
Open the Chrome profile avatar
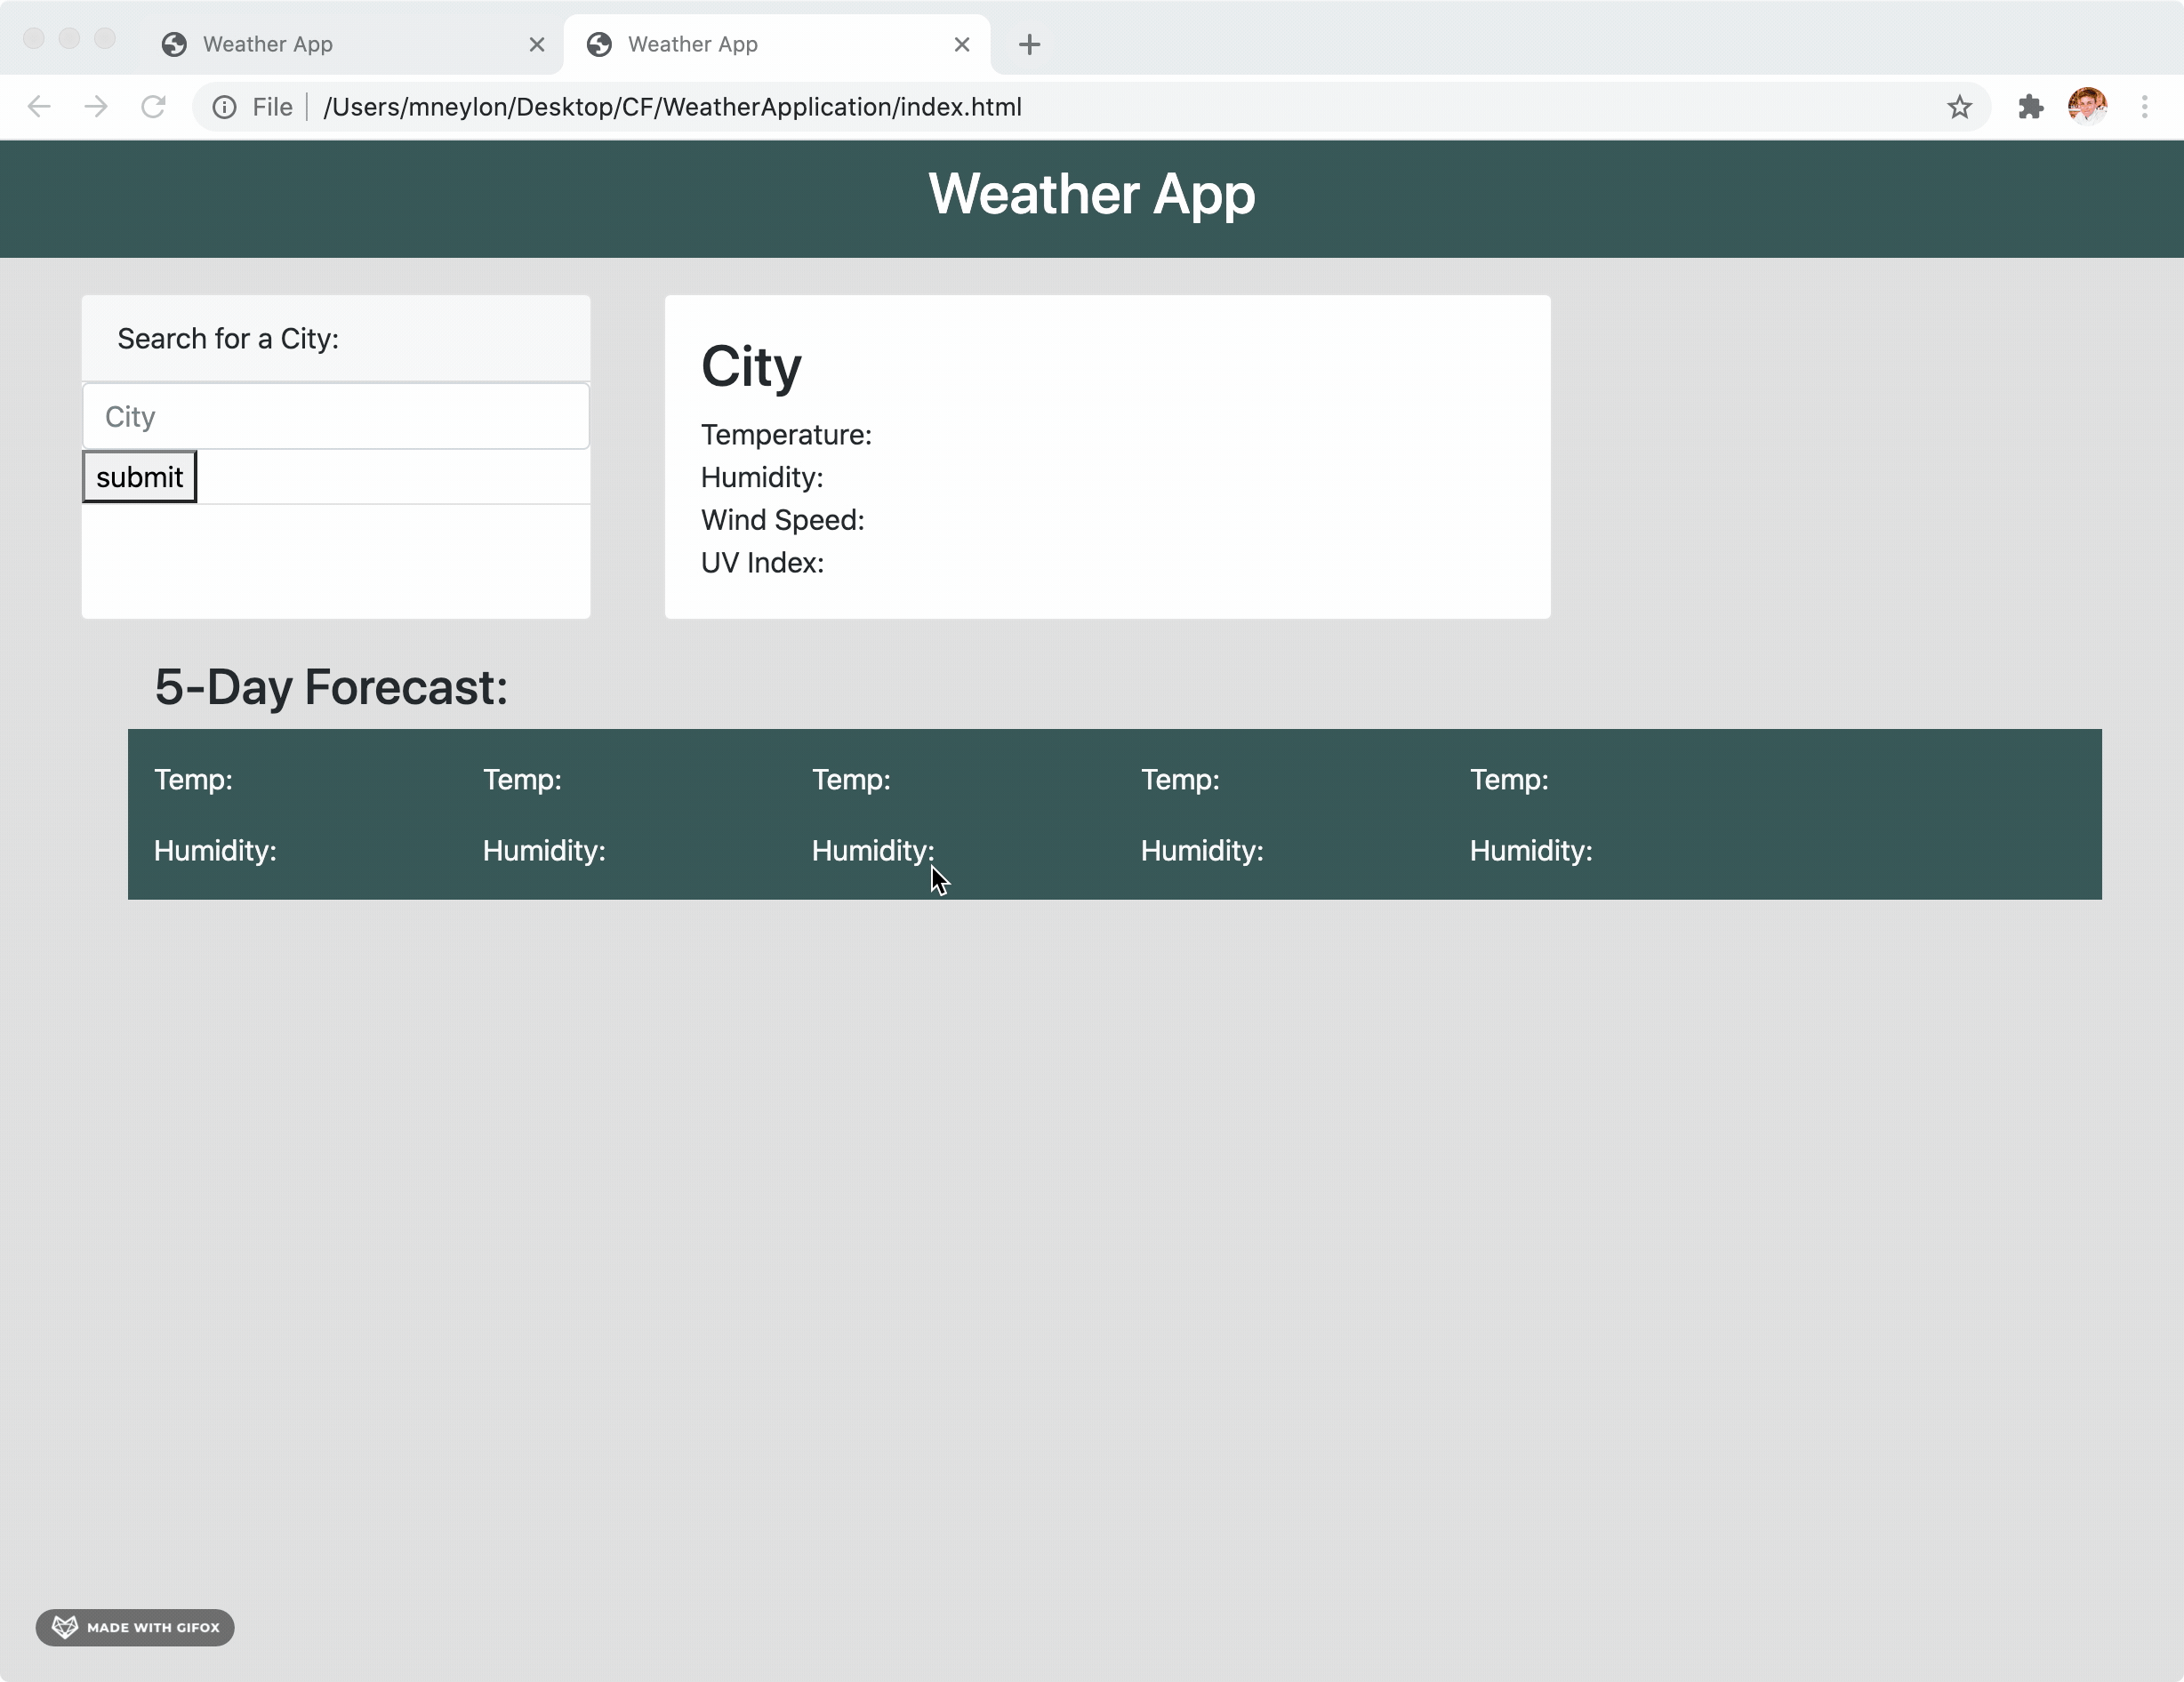[2087, 107]
